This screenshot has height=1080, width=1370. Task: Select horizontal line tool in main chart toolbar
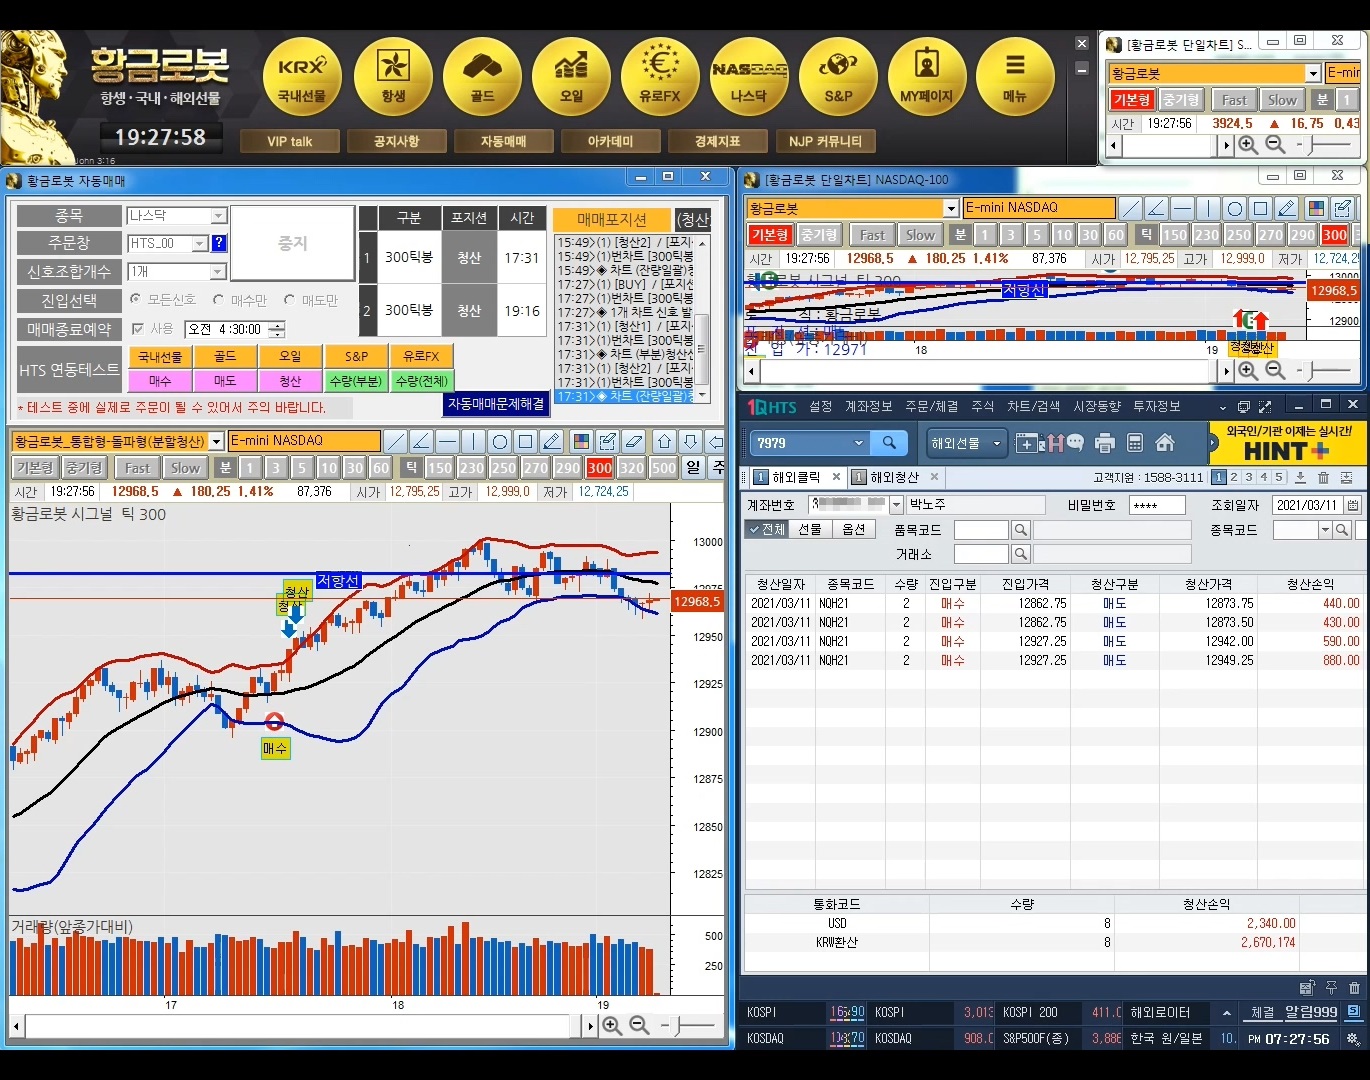point(447,441)
